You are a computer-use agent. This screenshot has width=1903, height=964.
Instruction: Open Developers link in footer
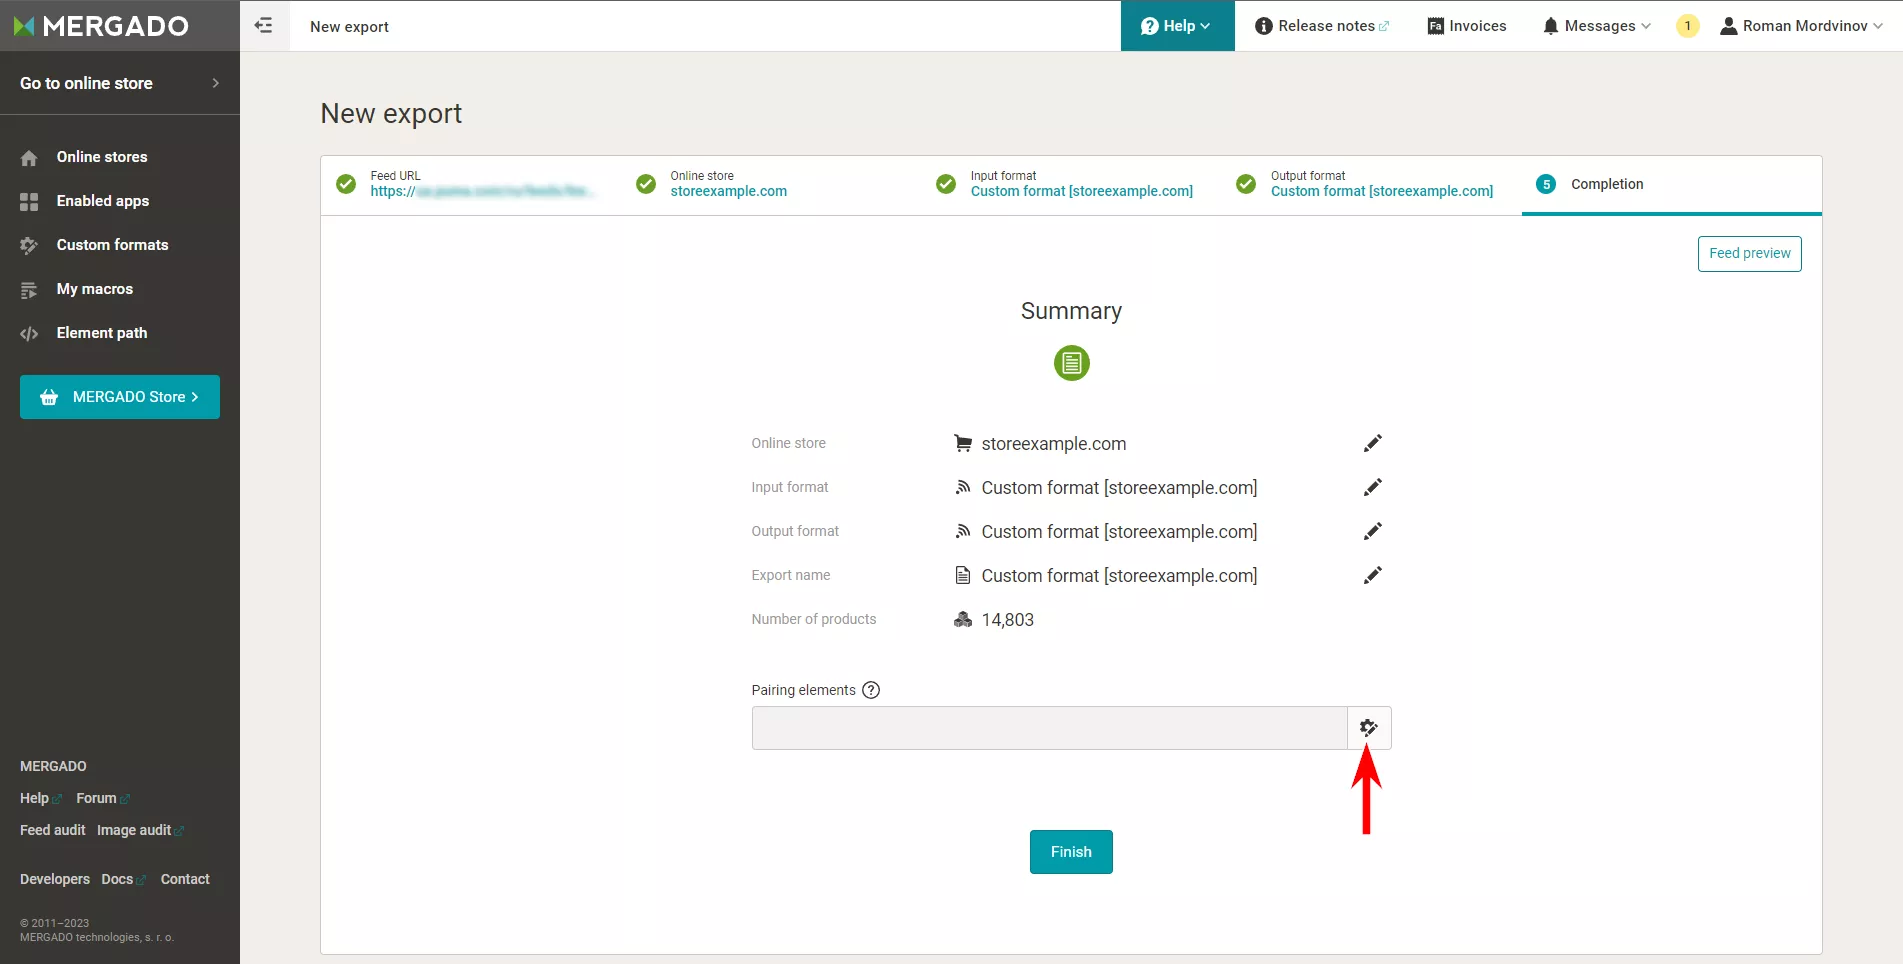pos(55,879)
